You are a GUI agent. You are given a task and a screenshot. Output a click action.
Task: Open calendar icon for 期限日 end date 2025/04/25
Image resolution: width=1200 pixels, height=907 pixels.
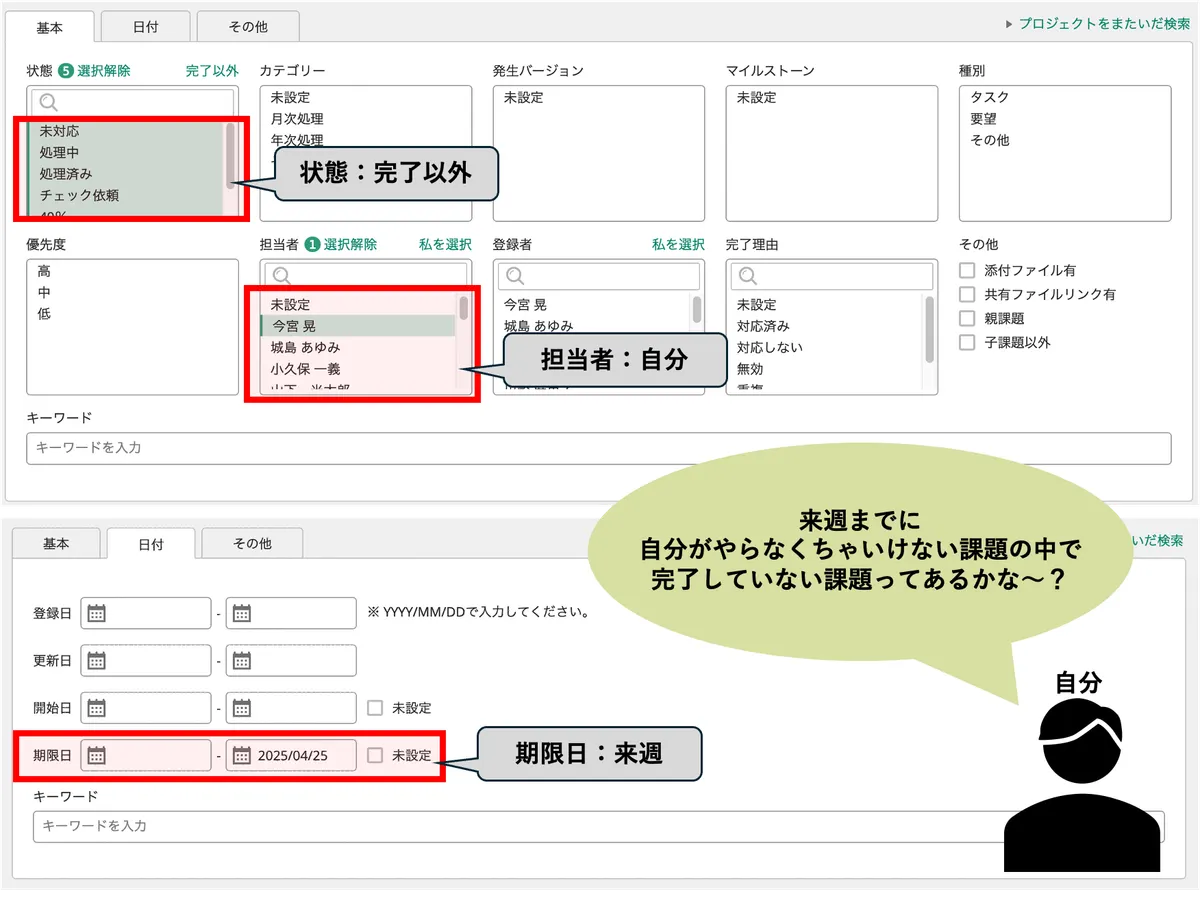pos(241,755)
